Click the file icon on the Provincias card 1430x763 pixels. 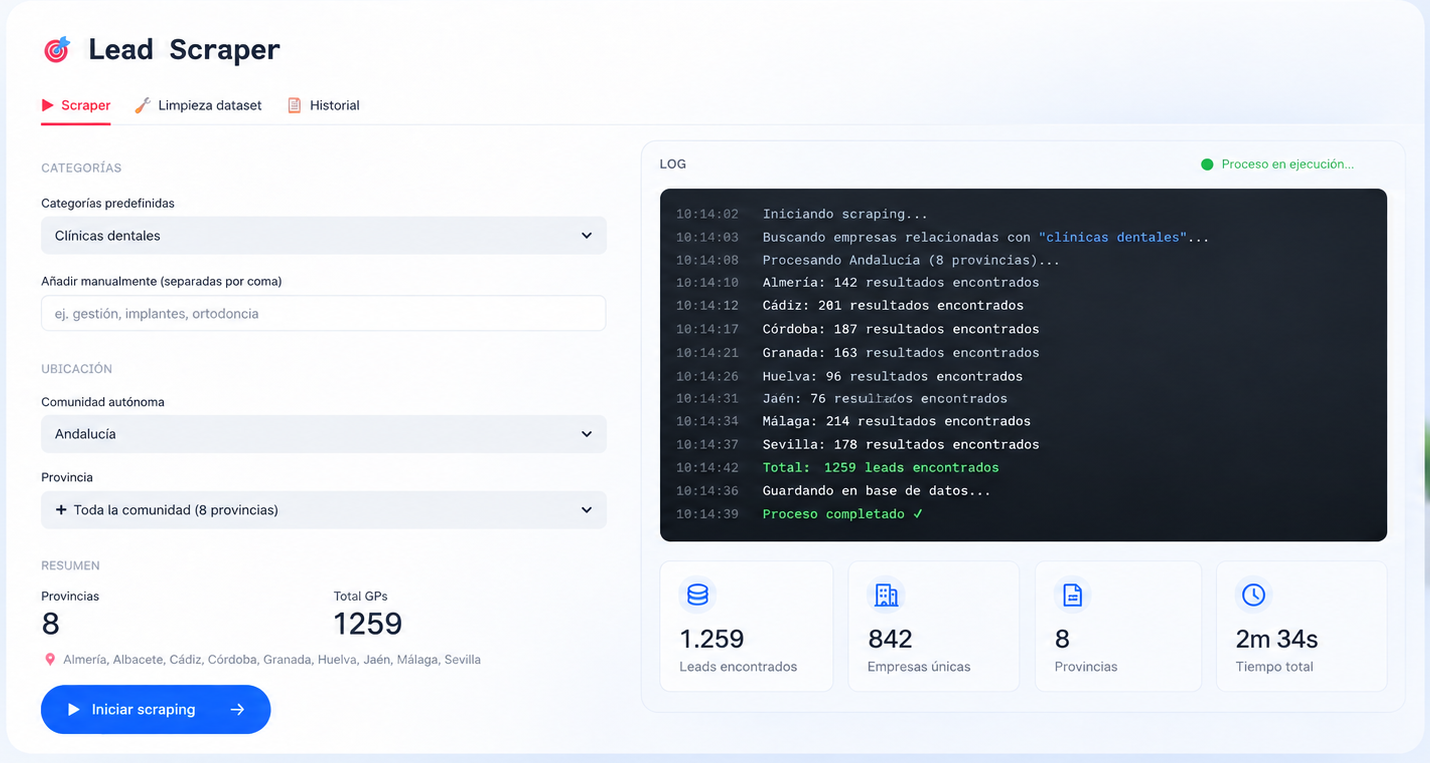click(1072, 595)
